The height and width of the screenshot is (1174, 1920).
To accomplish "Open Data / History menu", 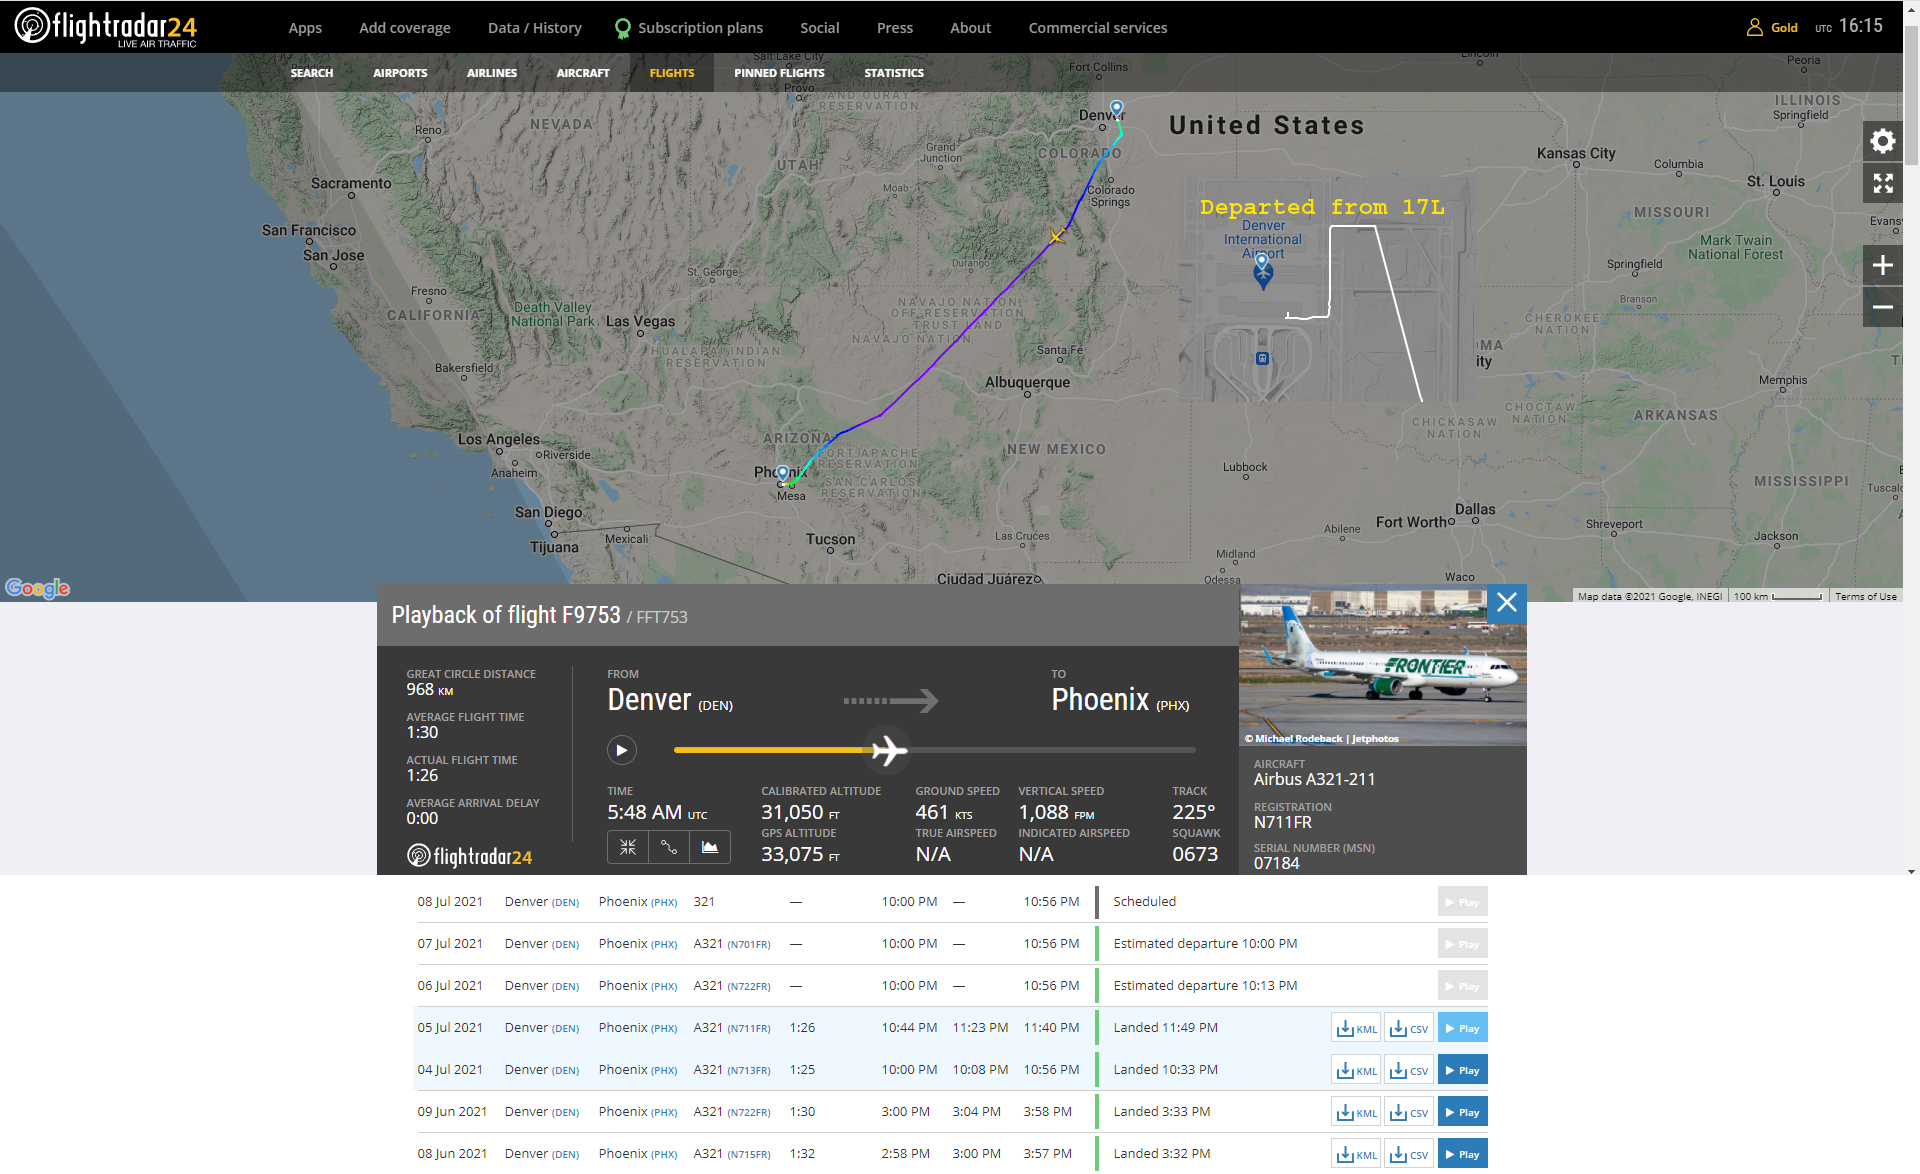I will 535,28.
